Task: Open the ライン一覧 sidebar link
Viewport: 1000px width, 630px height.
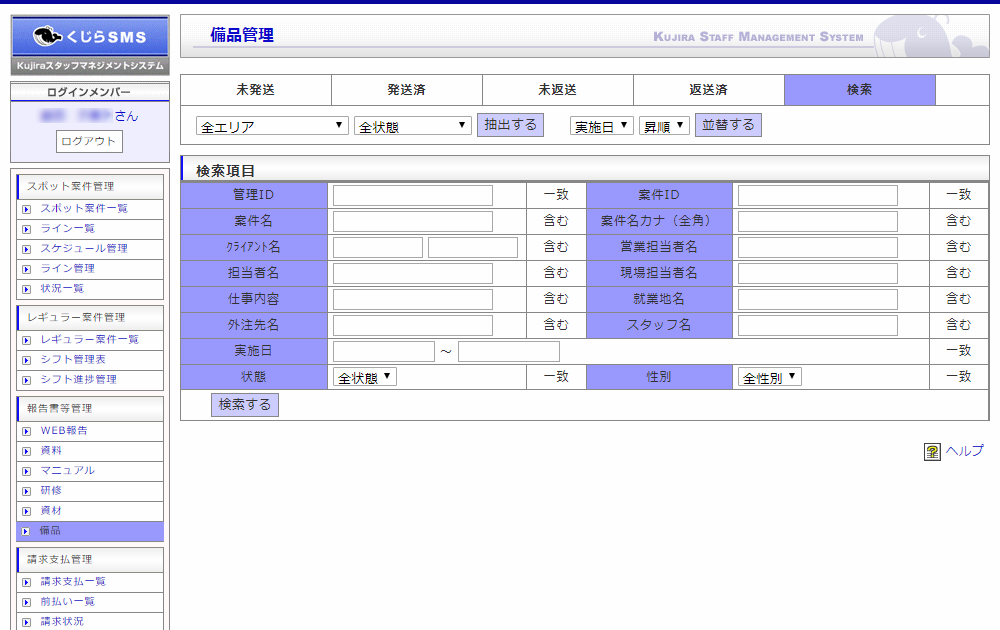Action: [68, 228]
